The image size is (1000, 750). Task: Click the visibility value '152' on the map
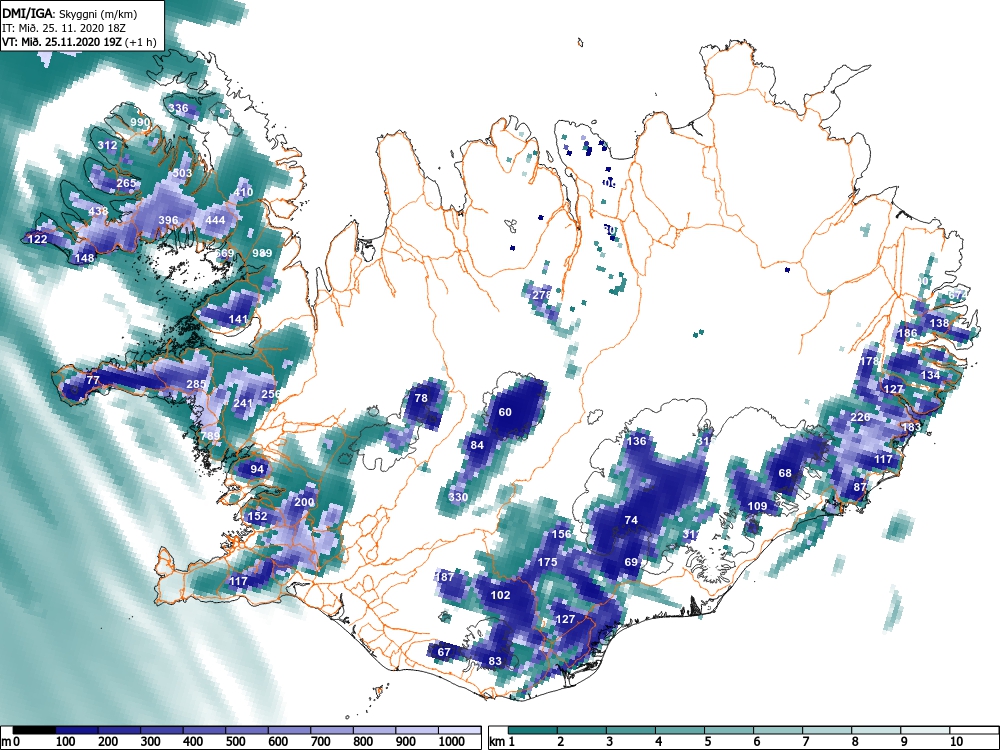click(257, 517)
